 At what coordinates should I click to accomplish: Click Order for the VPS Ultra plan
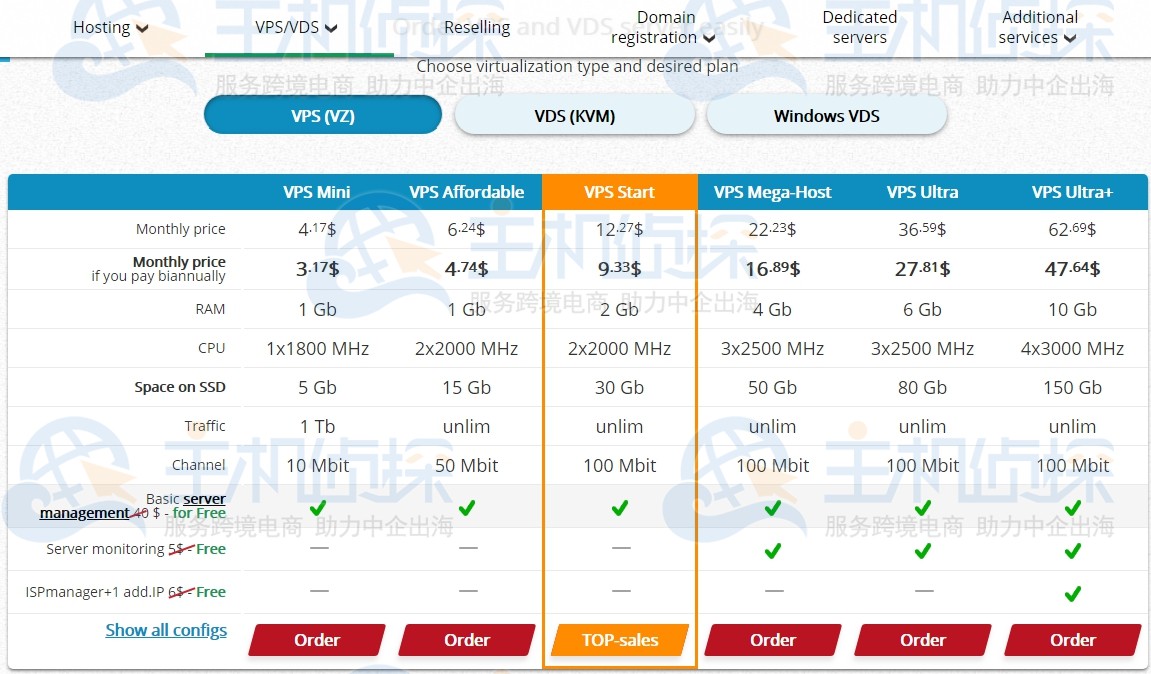tap(921, 640)
